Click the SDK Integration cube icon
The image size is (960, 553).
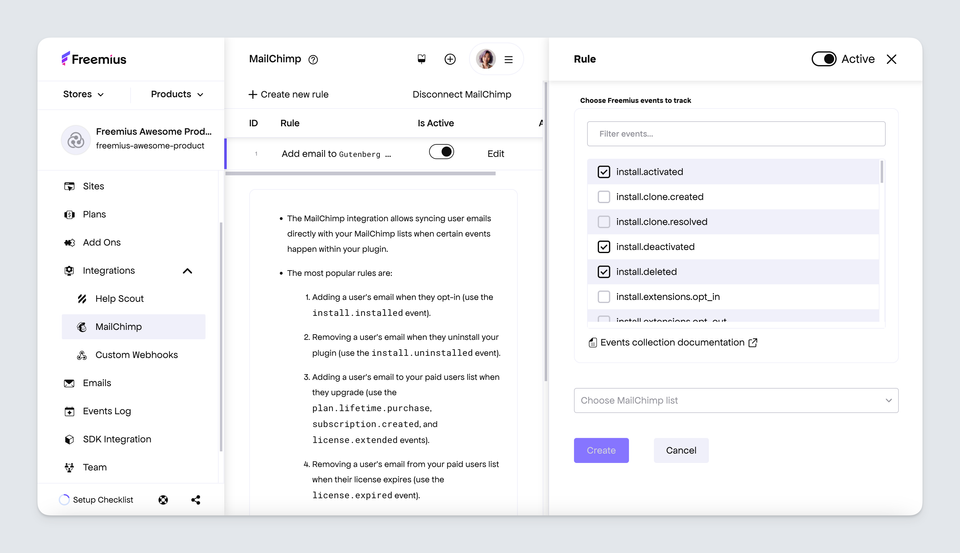click(69, 440)
